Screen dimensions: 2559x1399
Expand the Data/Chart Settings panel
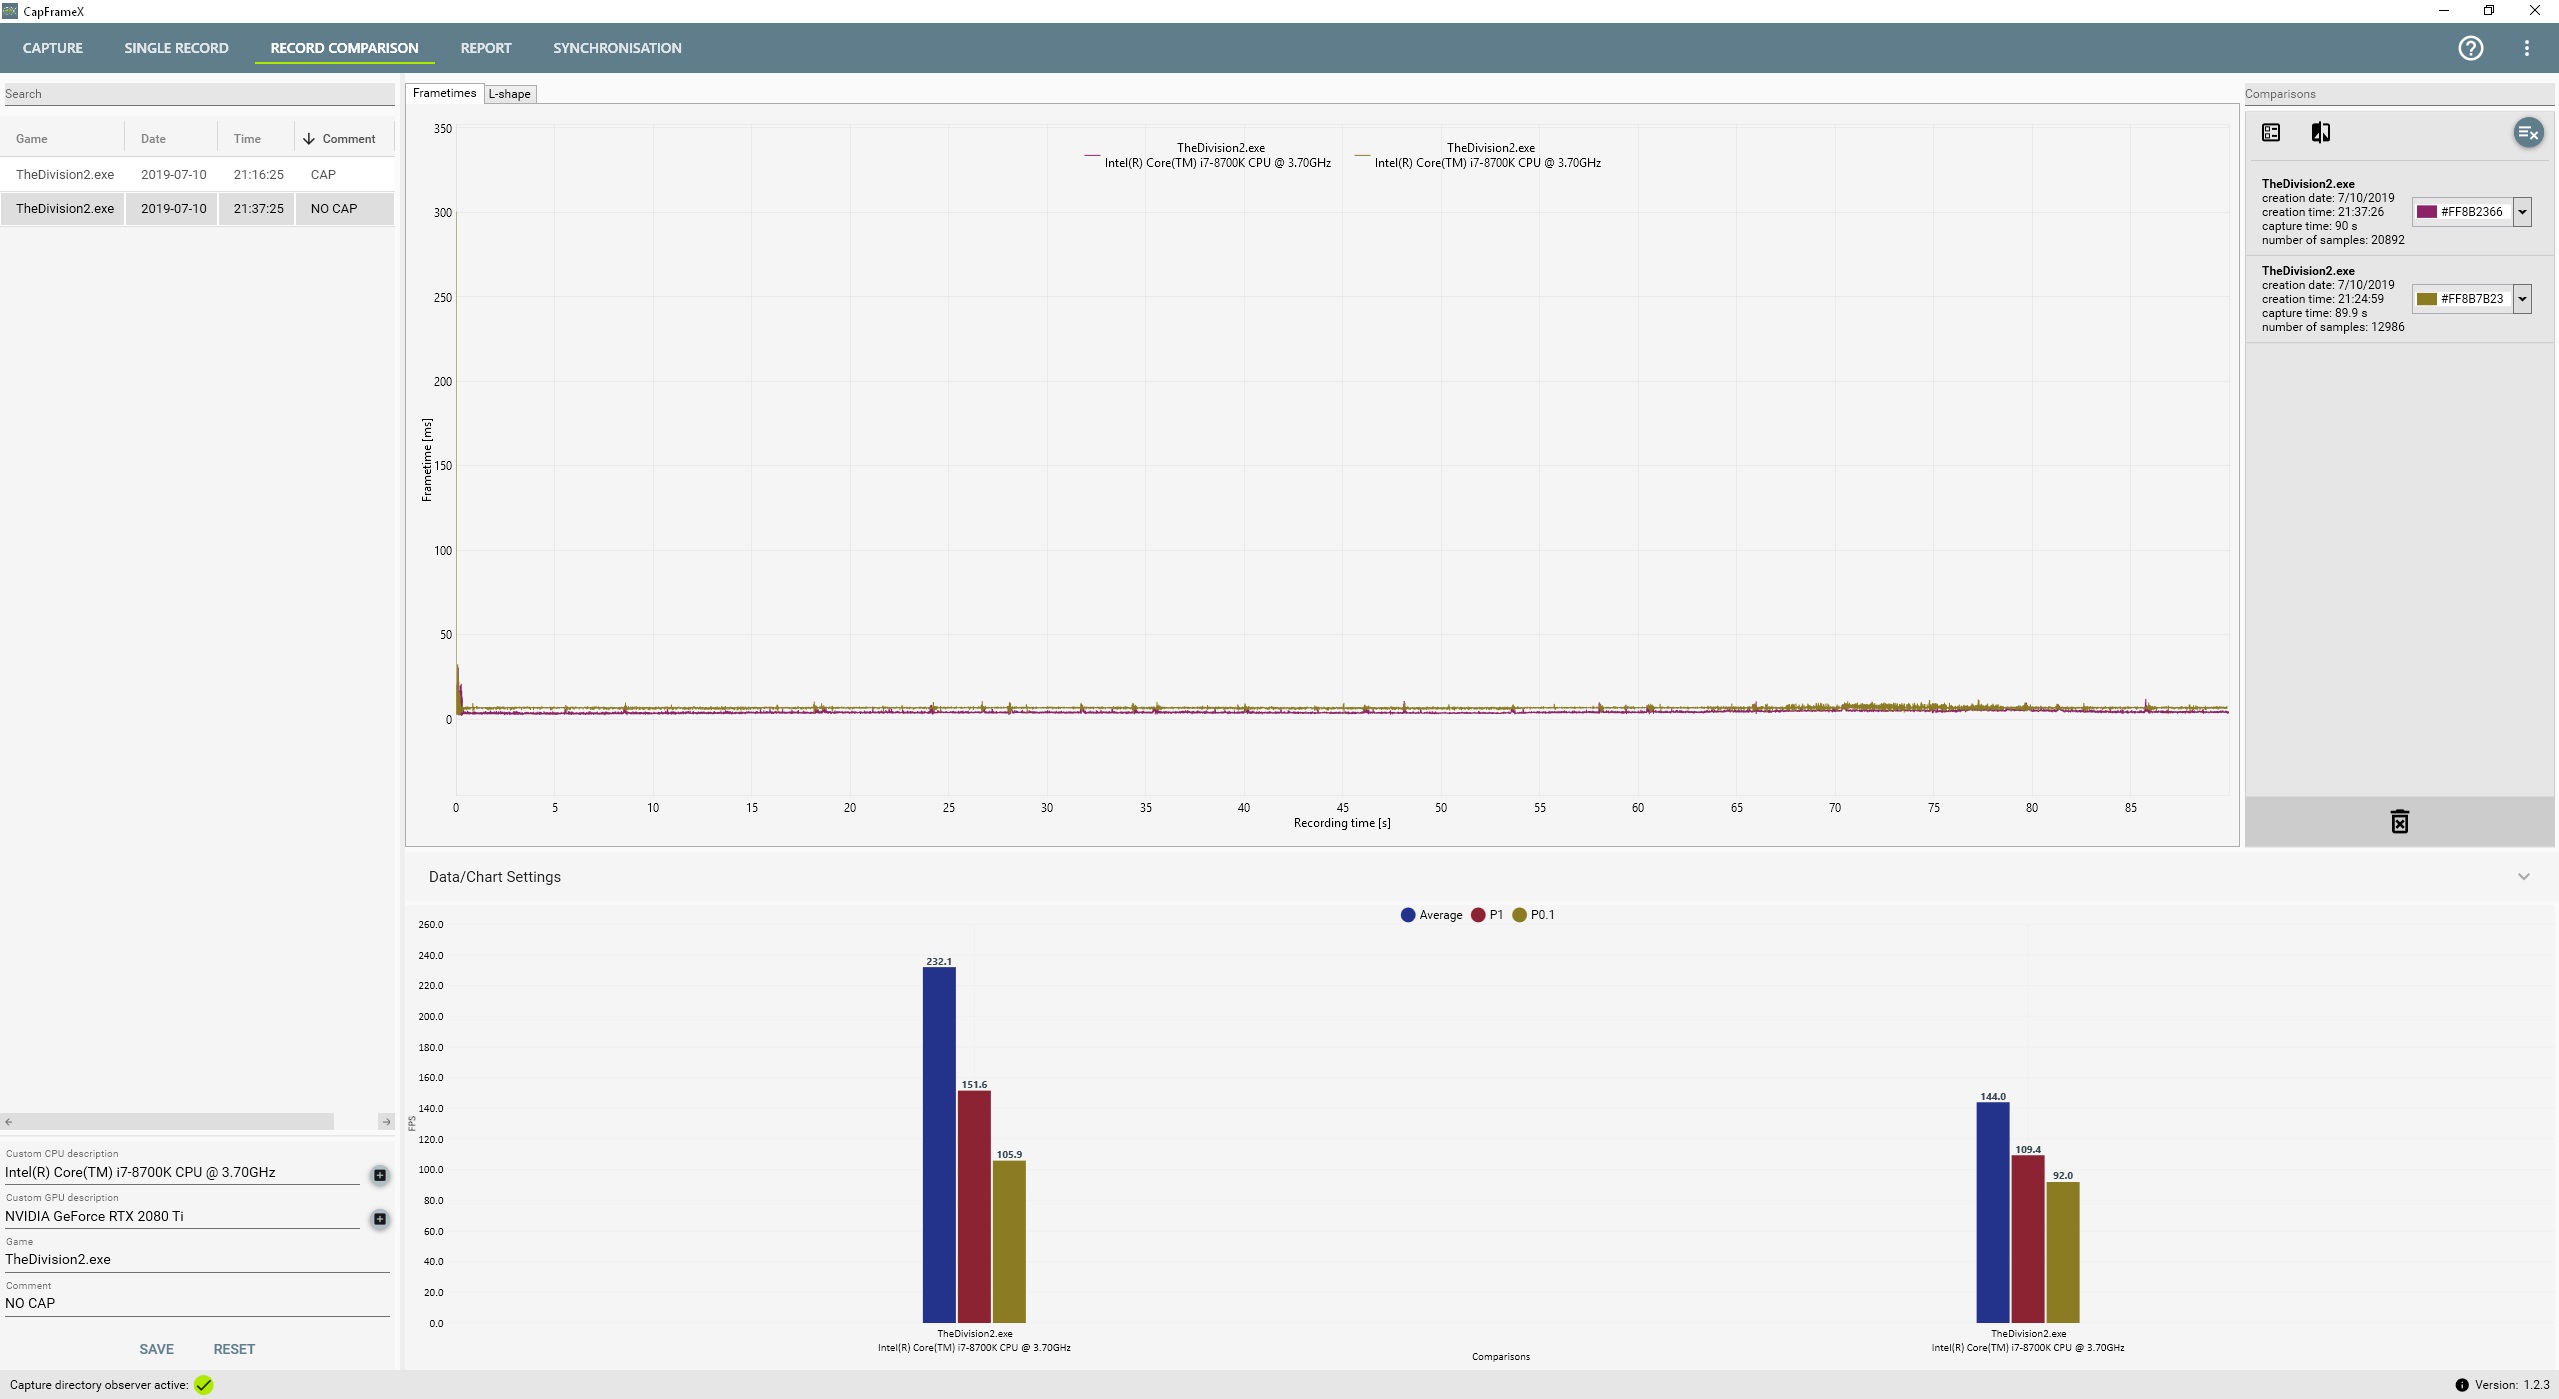coord(2523,877)
